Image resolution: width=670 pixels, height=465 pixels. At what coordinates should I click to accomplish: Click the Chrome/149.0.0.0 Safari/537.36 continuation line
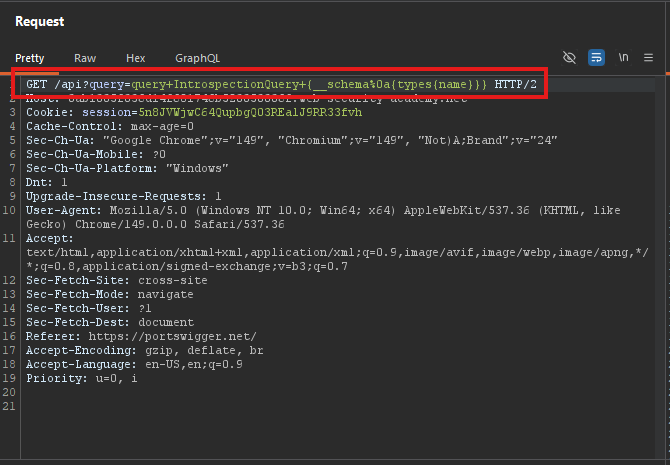(155, 224)
